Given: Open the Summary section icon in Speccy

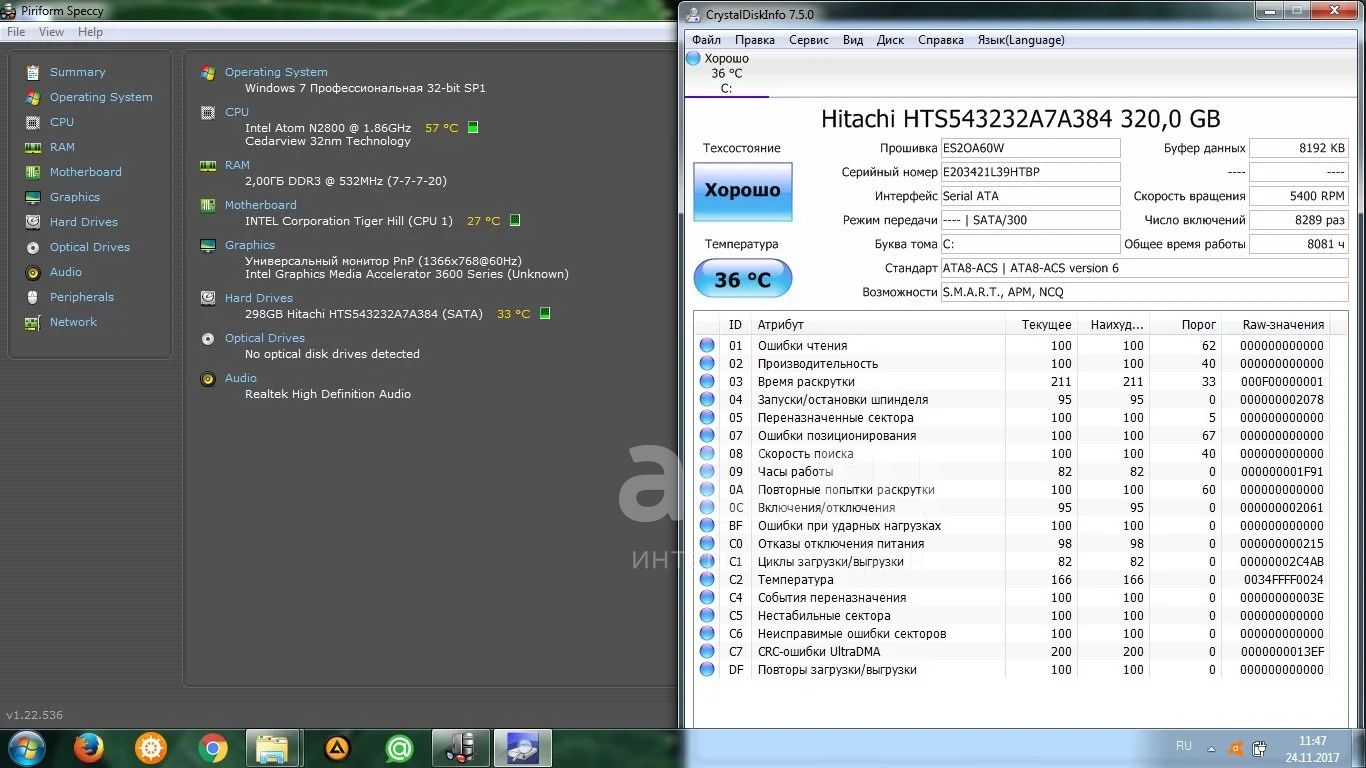Looking at the screenshot, I should [x=33, y=72].
